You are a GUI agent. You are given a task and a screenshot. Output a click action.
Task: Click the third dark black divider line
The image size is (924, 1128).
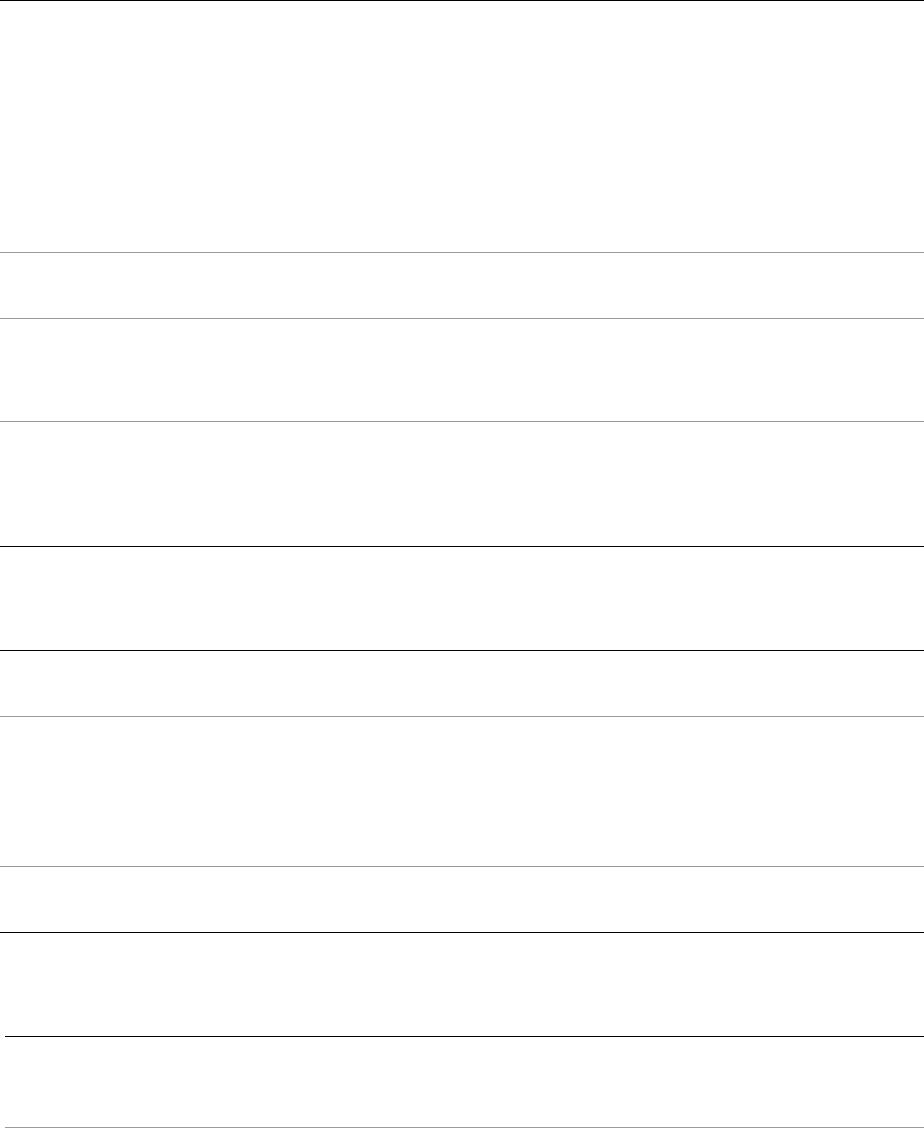(x=462, y=933)
